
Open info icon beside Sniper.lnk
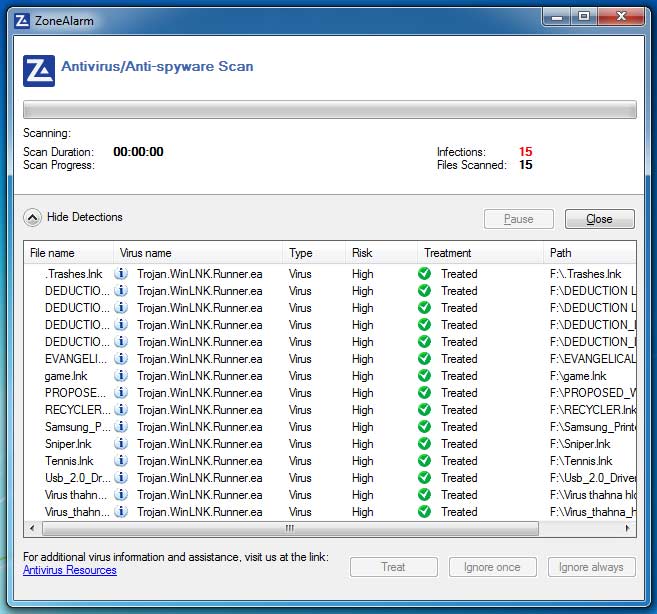[x=121, y=443]
